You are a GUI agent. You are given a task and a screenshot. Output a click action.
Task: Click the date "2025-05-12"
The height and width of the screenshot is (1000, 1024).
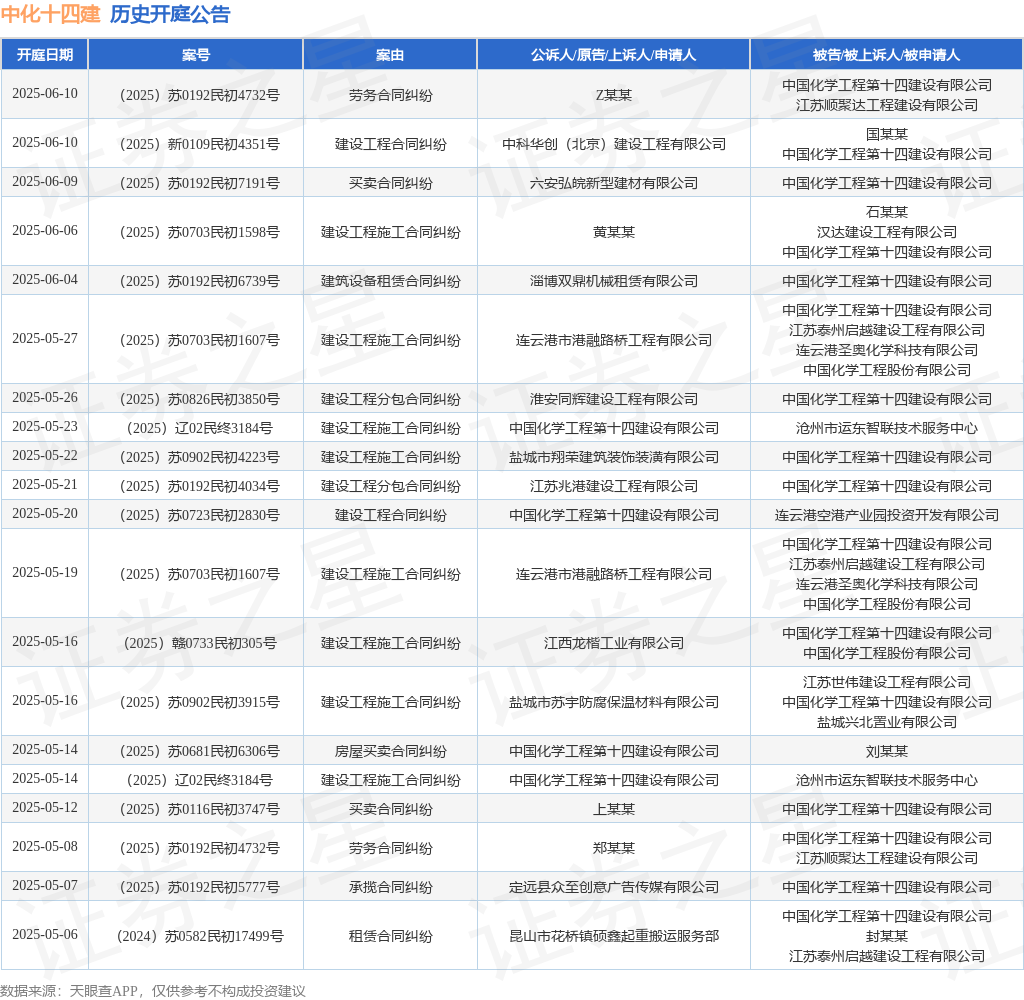coord(44,807)
